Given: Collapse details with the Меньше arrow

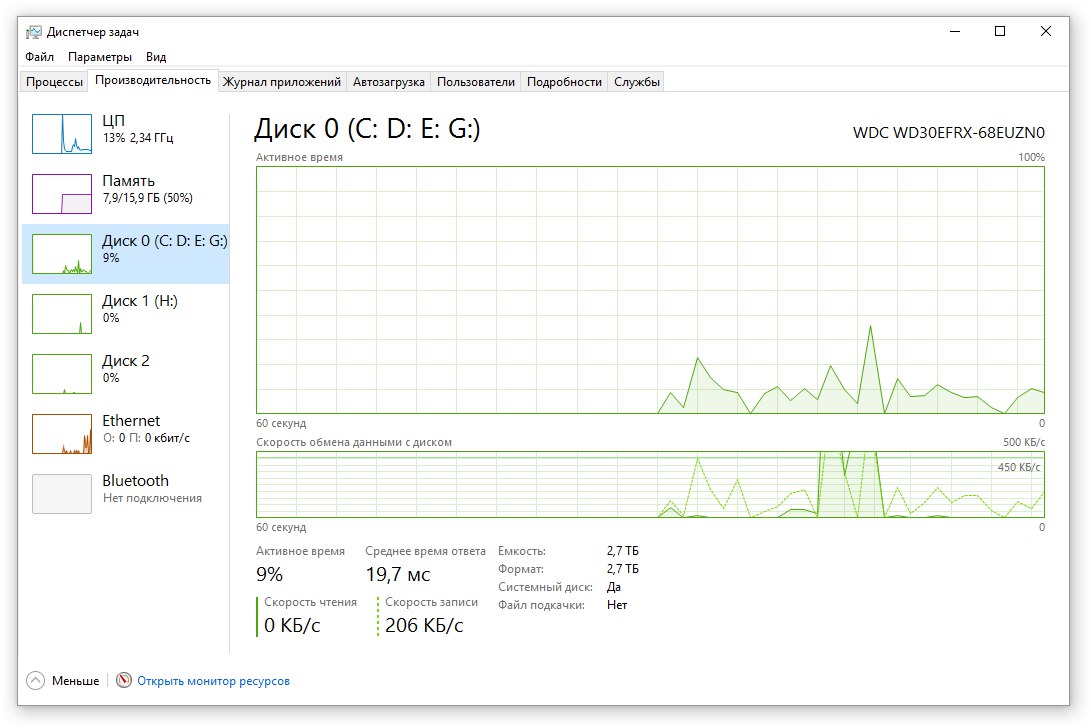Looking at the screenshot, I should [x=36, y=681].
